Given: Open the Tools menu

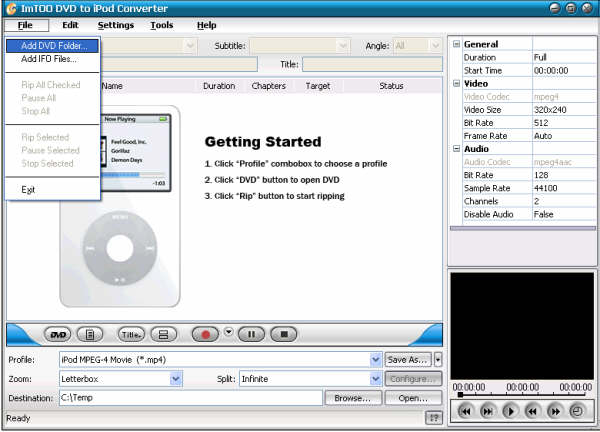Looking at the screenshot, I should 161,25.
